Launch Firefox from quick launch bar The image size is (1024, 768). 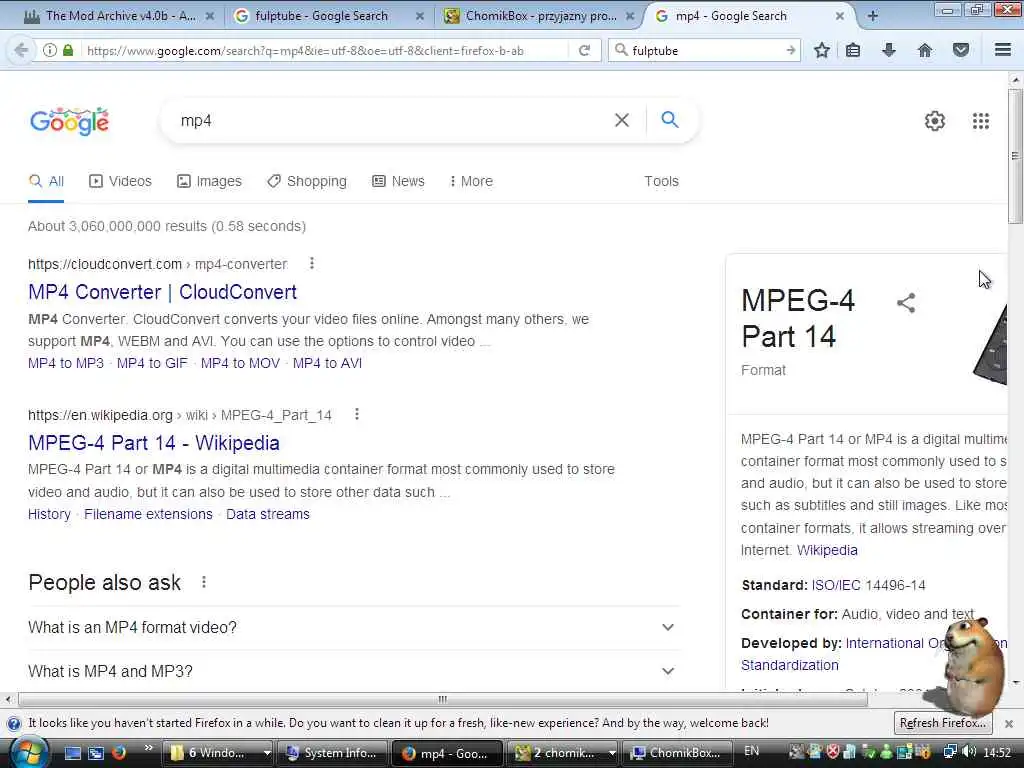click(119, 752)
